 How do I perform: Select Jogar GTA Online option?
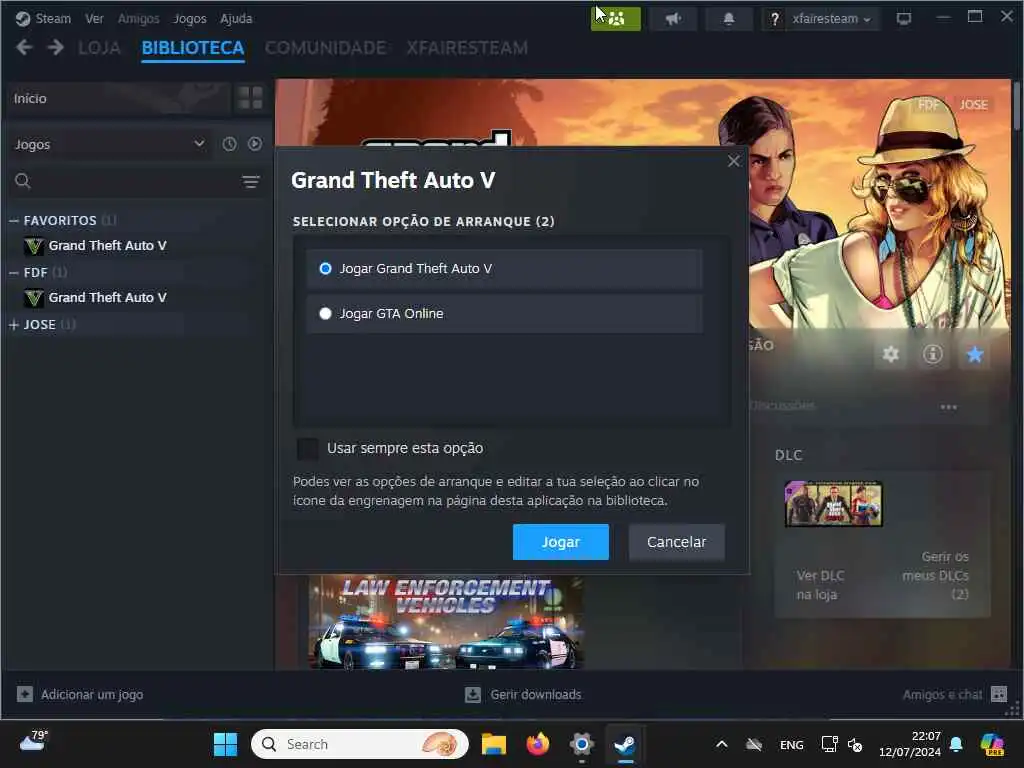[x=504, y=313]
